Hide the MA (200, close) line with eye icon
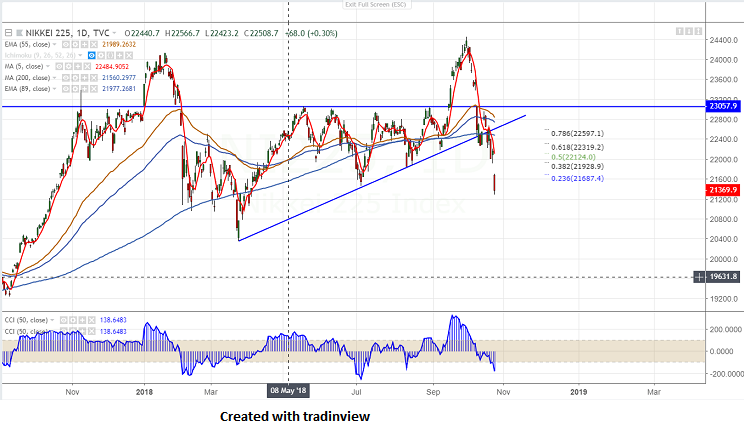The width and height of the screenshot is (744, 427). (66, 78)
